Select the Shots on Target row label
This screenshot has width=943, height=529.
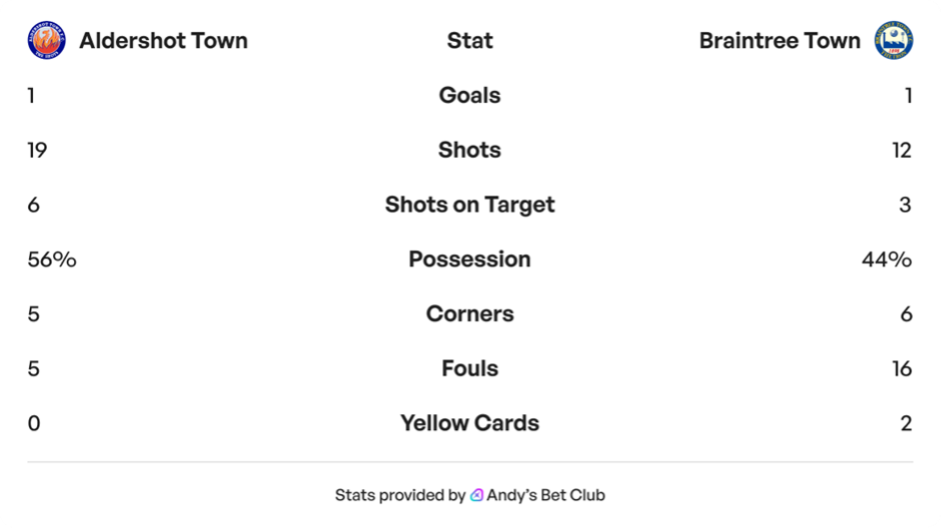point(470,205)
